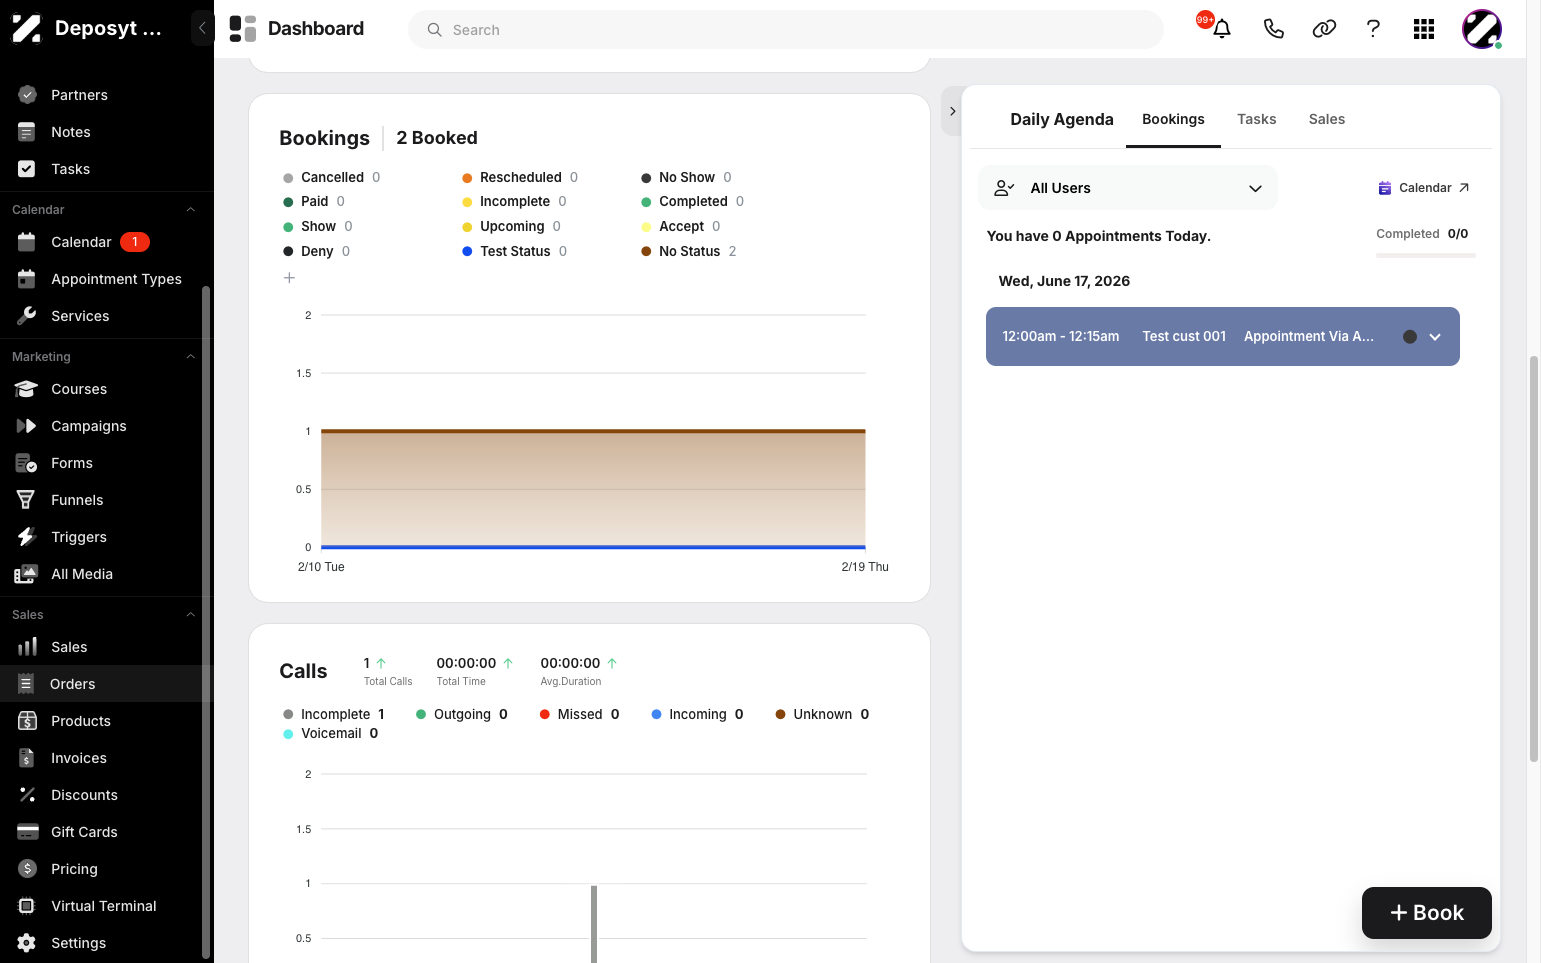Collapse the Sales sidebar section
1541x963 pixels.
(190, 615)
